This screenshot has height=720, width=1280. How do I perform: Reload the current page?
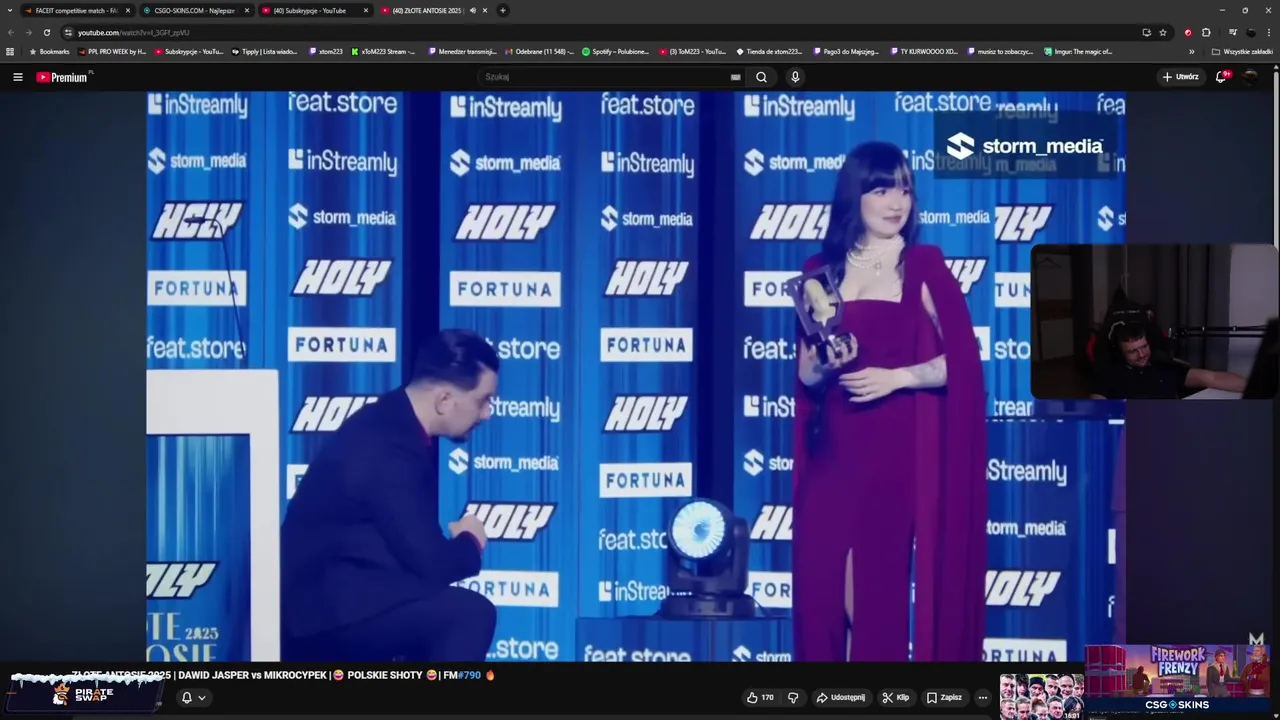tap(46, 32)
